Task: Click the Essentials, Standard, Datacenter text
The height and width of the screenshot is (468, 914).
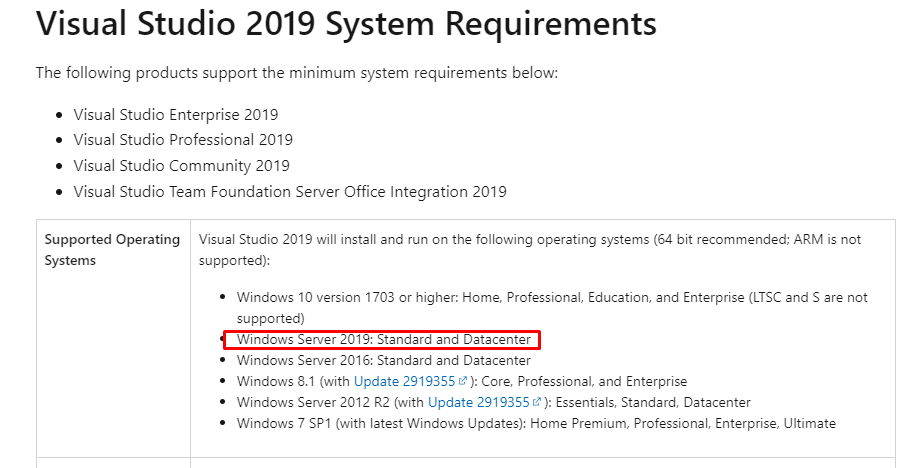Action: (x=653, y=403)
